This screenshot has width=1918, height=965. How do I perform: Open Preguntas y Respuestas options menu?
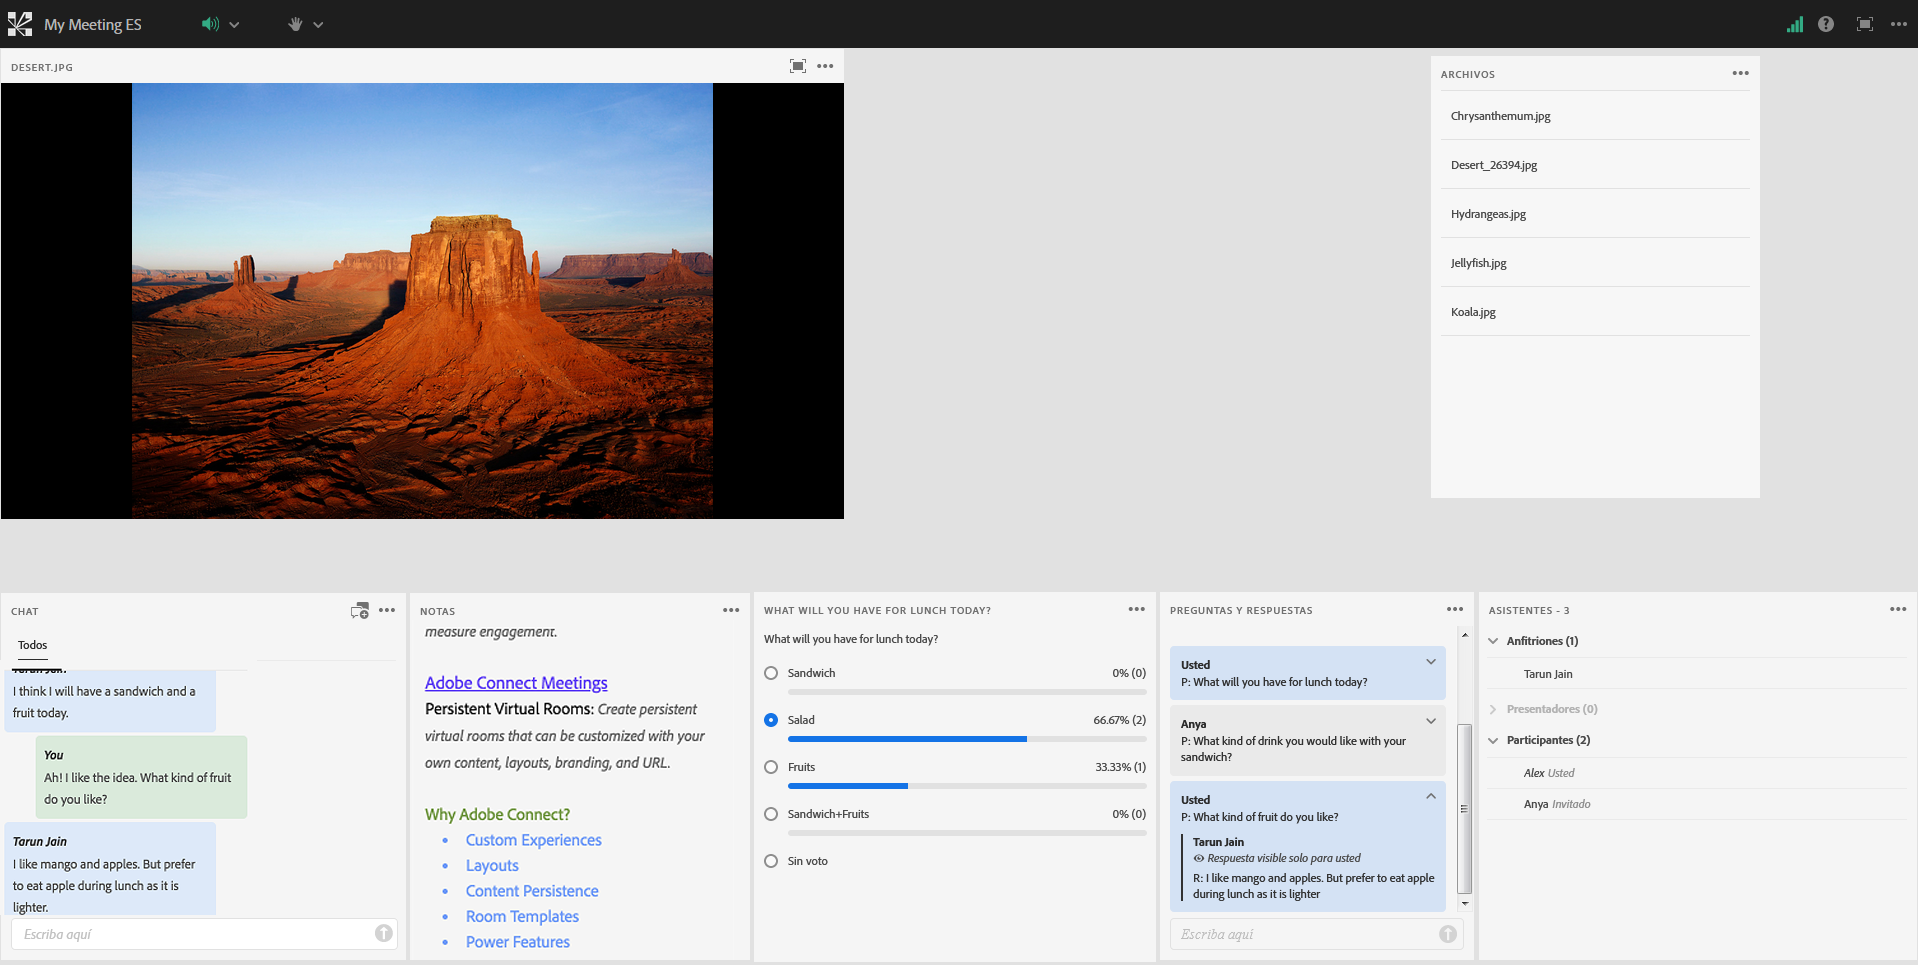click(x=1455, y=609)
